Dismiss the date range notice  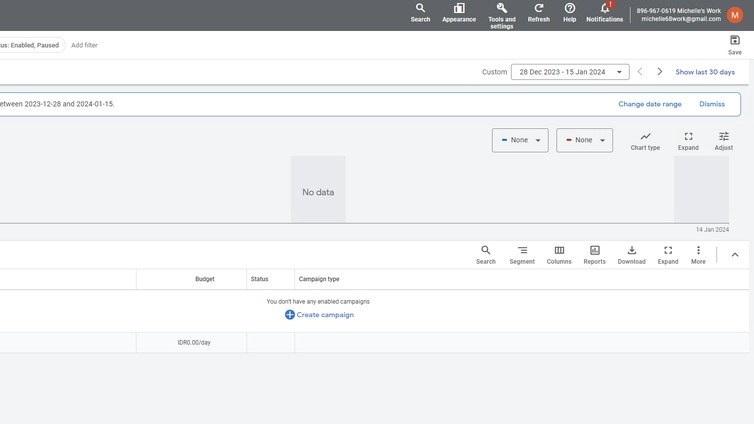point(712,104)
